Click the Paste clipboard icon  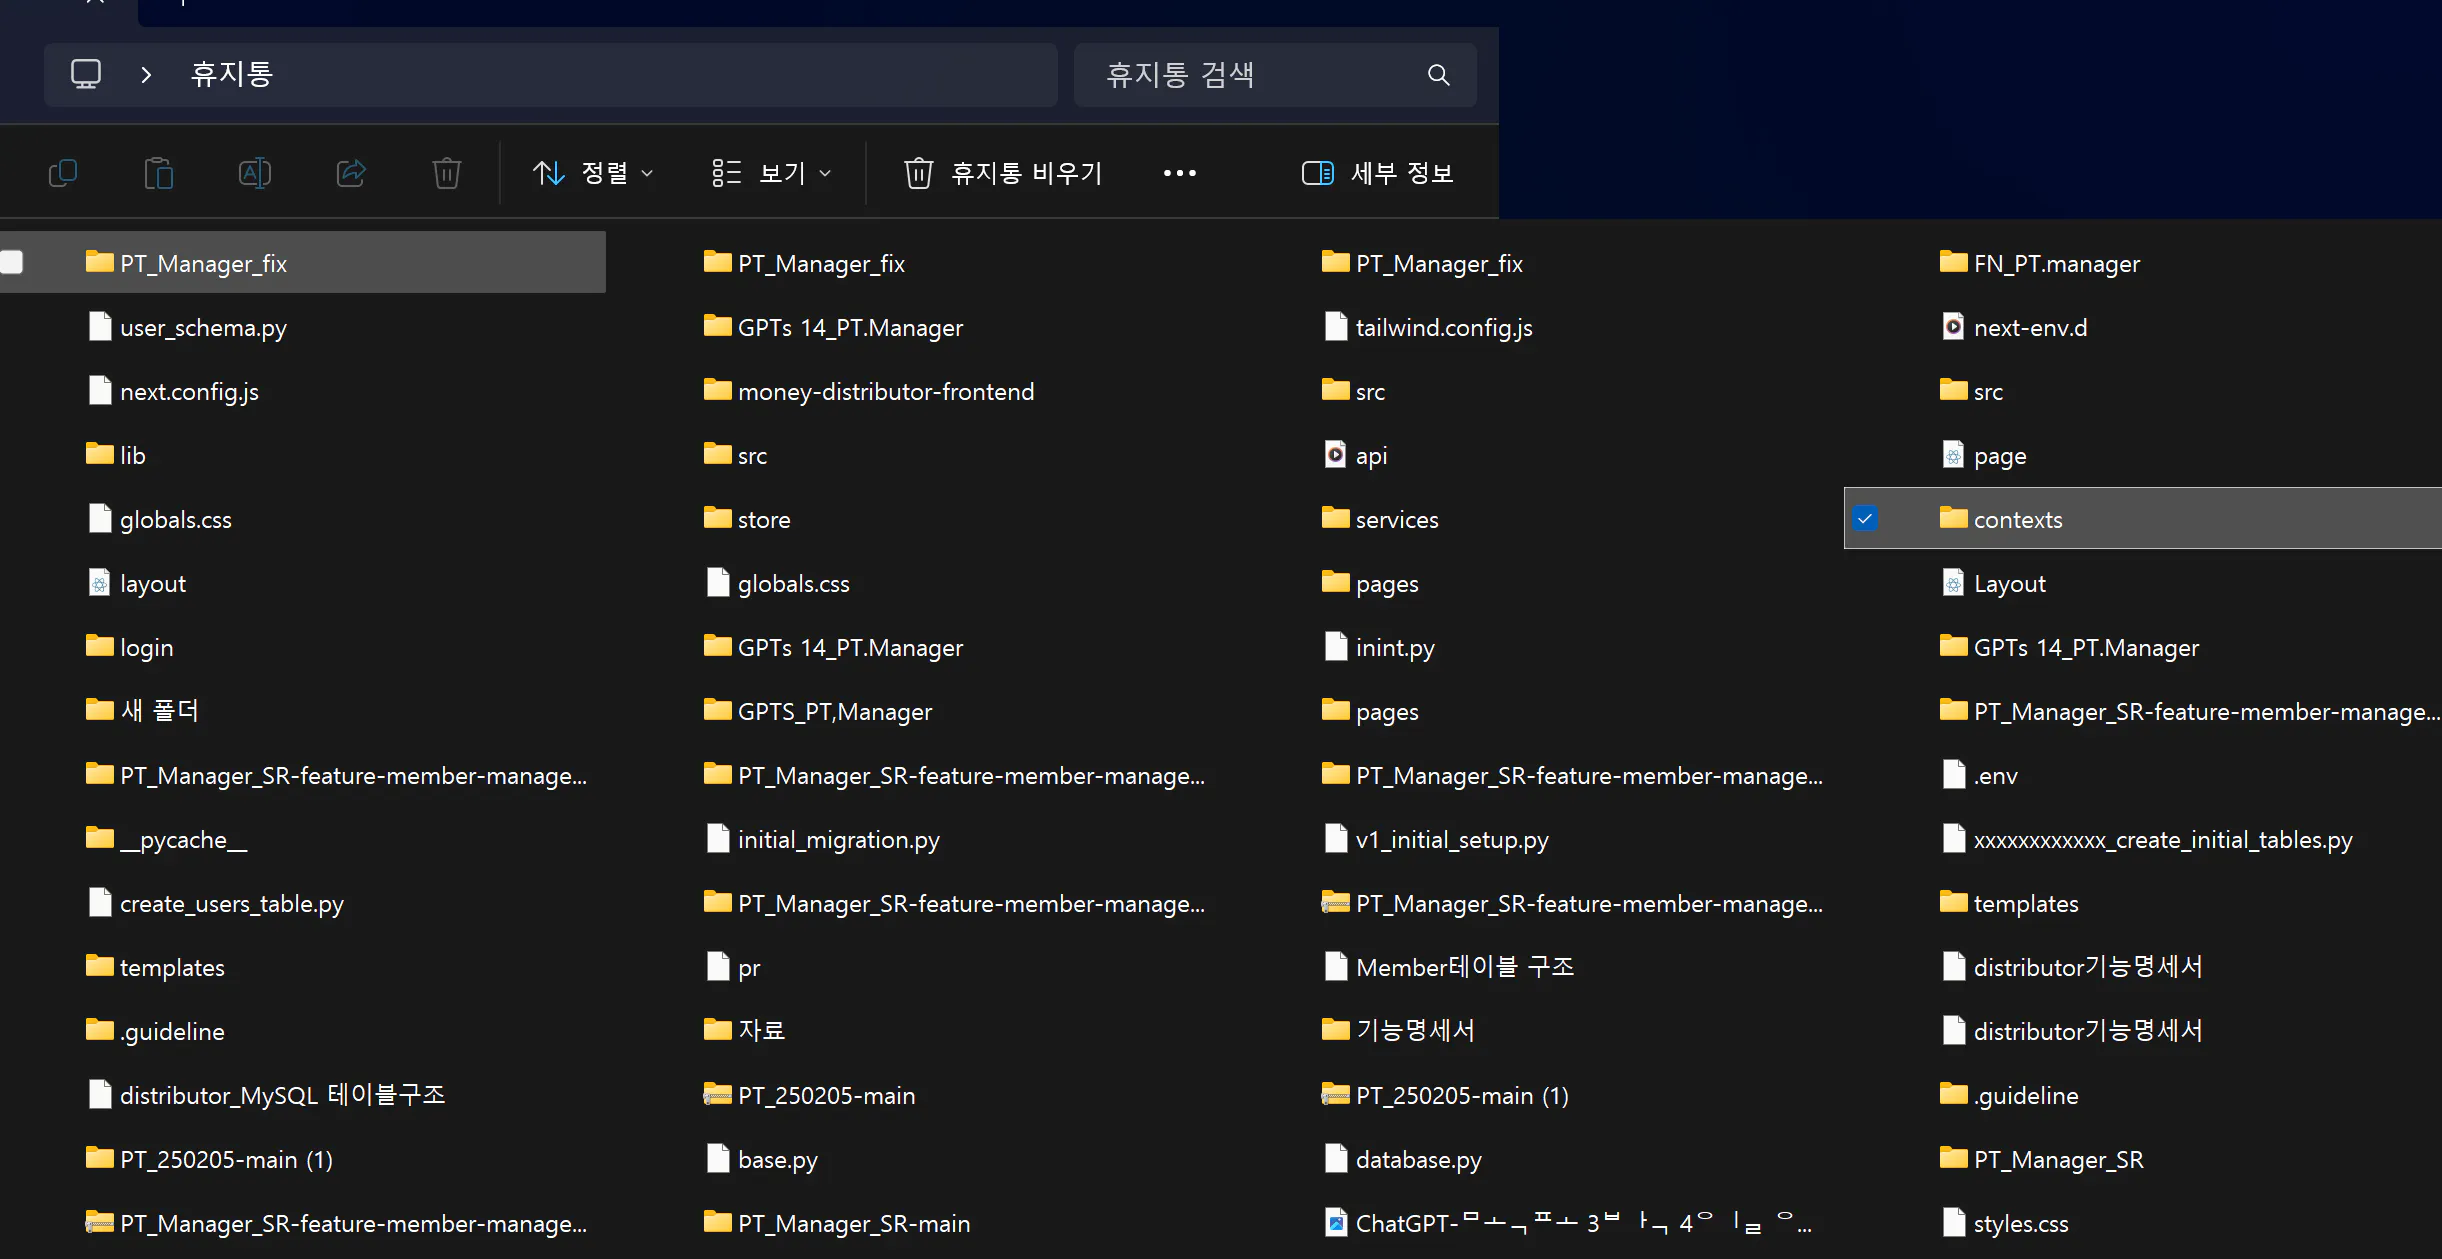point(158,173)
